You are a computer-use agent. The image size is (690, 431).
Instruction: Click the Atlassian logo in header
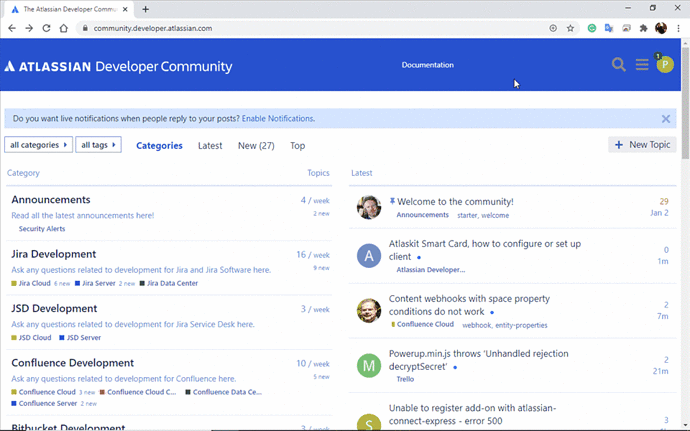(118, 66)
